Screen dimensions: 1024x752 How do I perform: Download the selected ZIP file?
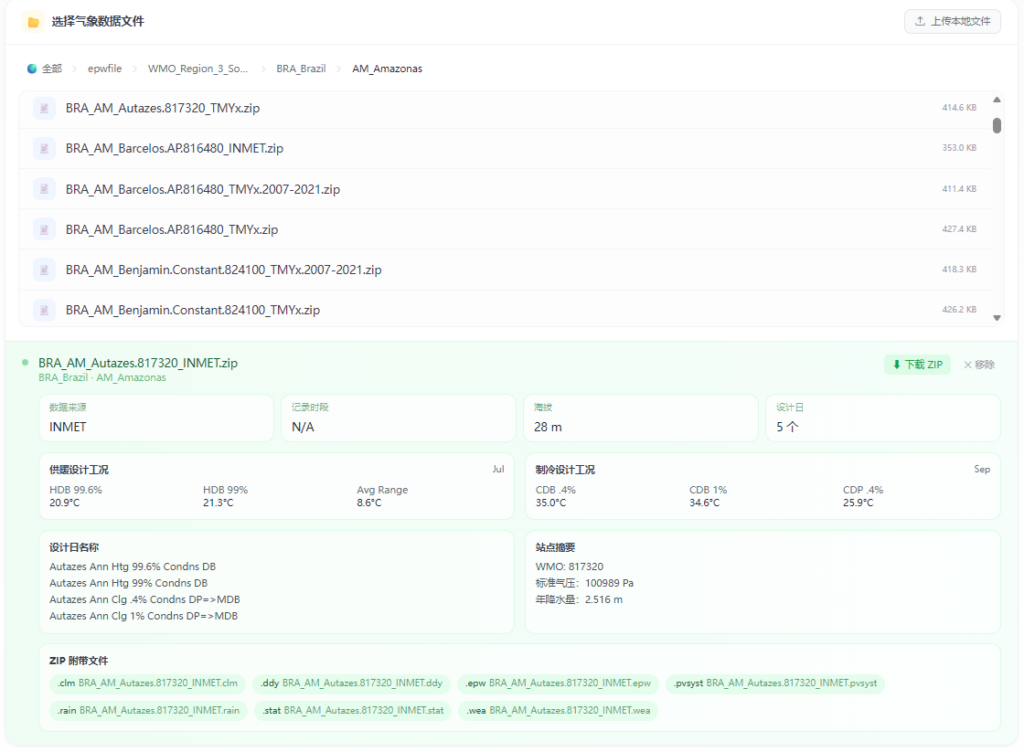point(917,365)
